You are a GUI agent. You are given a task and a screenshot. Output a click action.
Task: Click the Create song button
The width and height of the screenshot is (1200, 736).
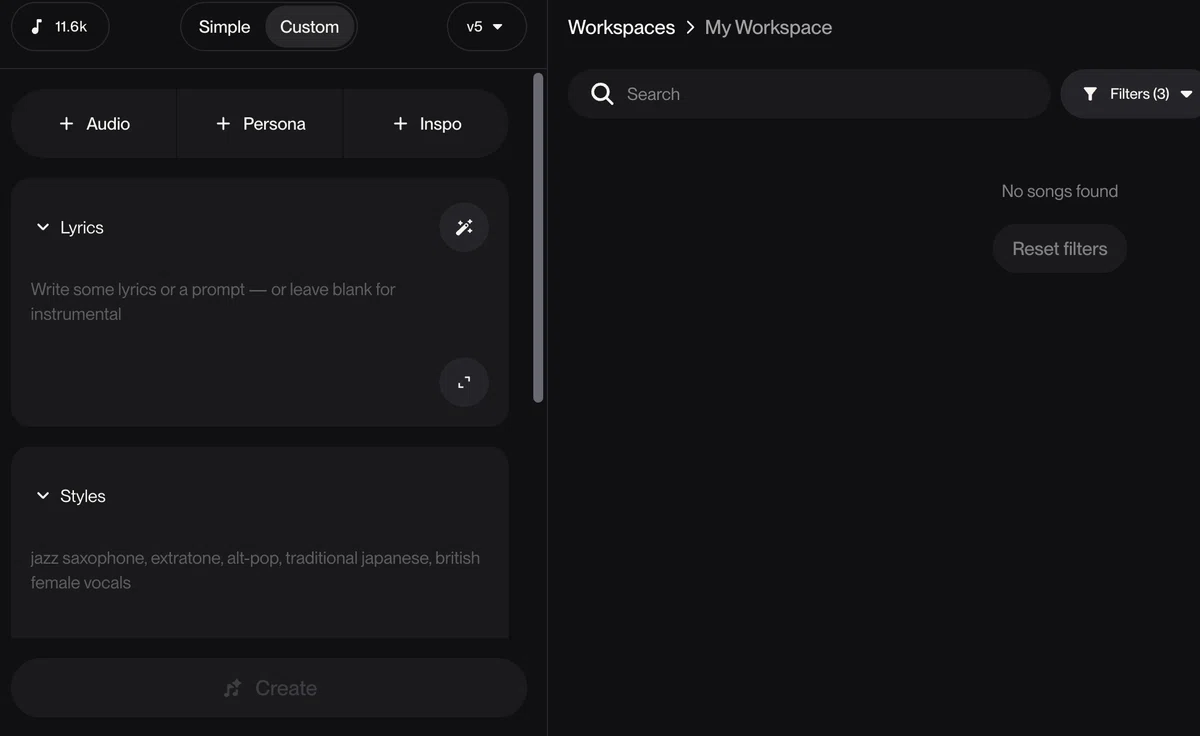[269, 688]
